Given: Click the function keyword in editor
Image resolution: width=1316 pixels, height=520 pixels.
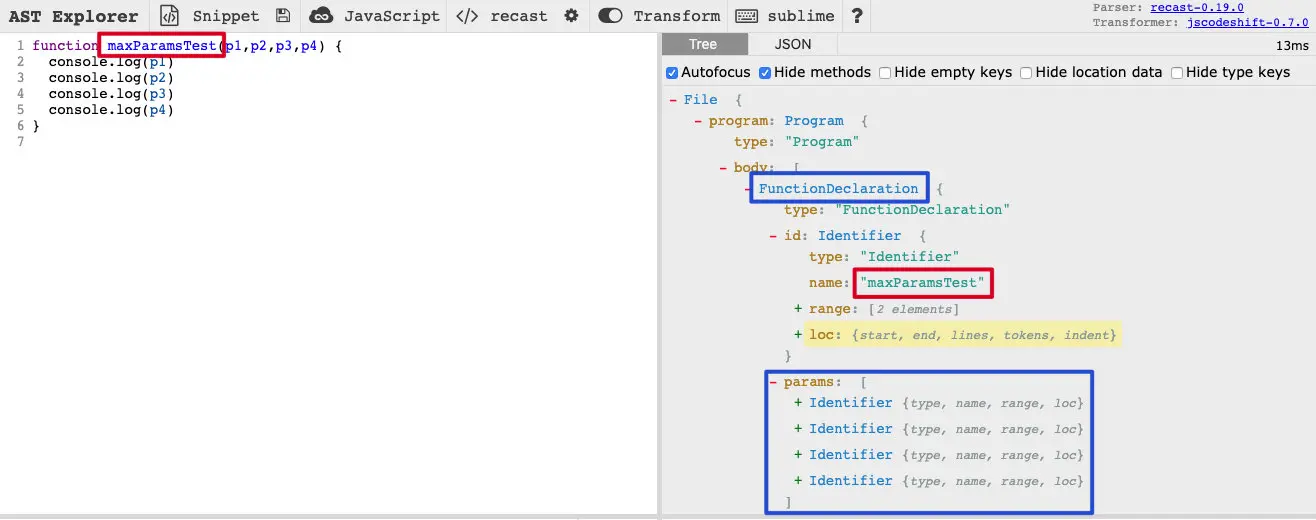Looking at the screenshot, I should (x=65, y=46).
